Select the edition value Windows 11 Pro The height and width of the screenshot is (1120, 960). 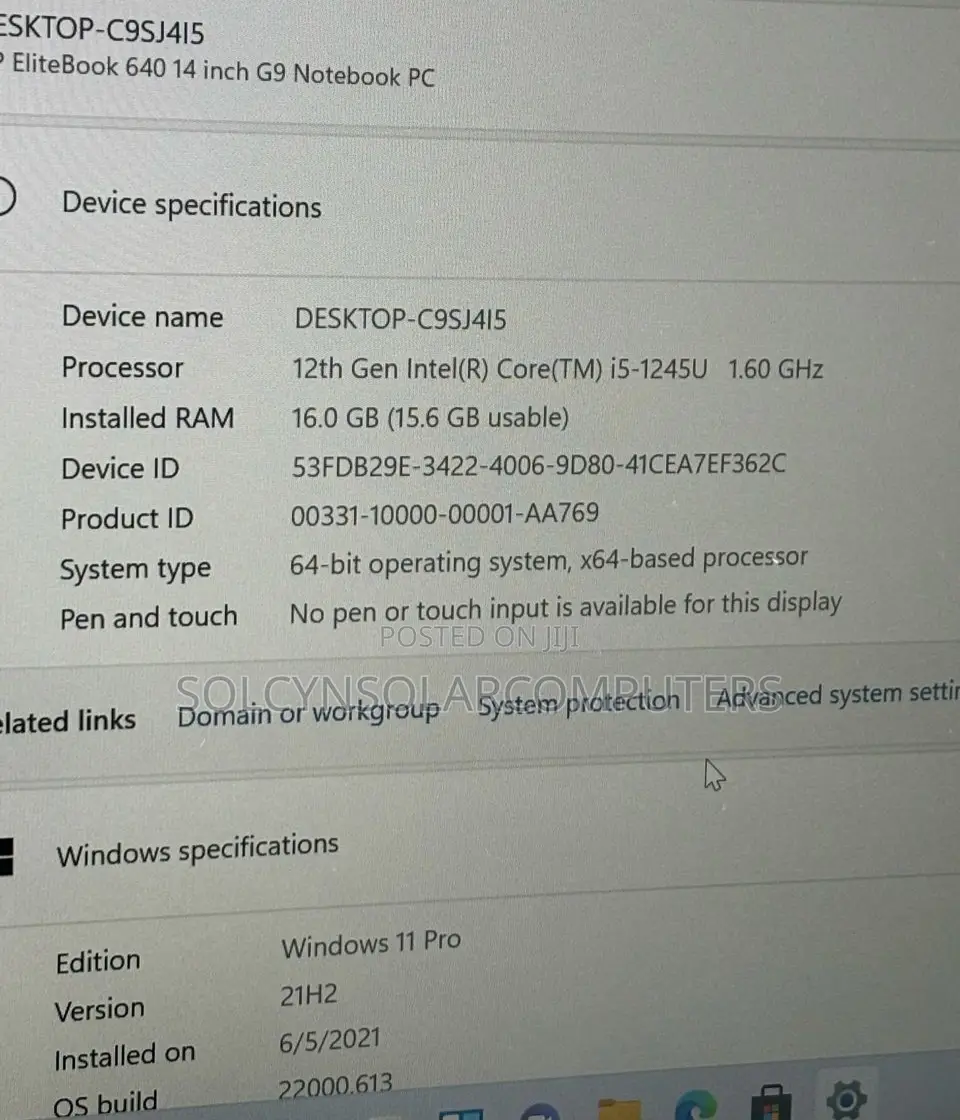tap(371, 944)
